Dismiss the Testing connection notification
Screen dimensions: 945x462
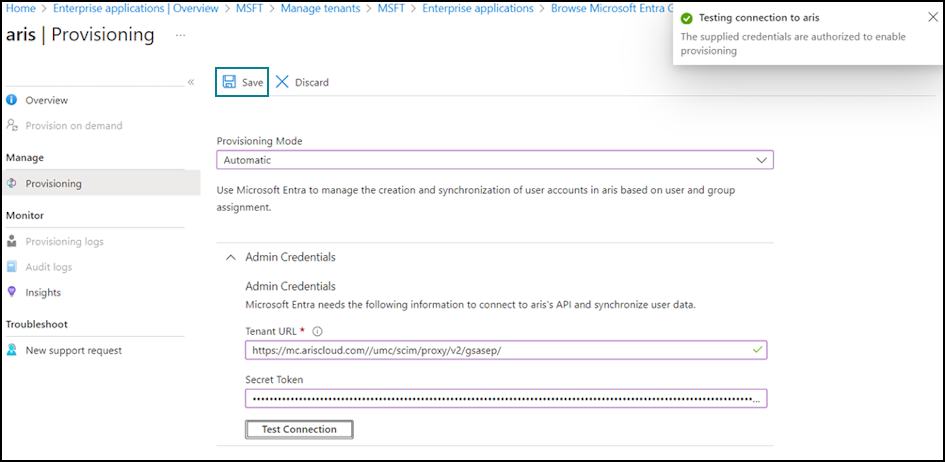(x=932, y=17)
